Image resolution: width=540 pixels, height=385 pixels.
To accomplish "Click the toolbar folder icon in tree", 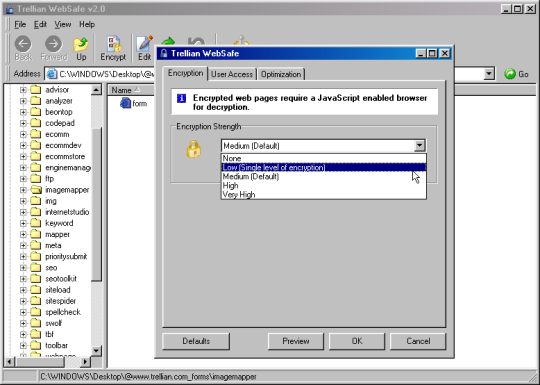I will 35,345.
